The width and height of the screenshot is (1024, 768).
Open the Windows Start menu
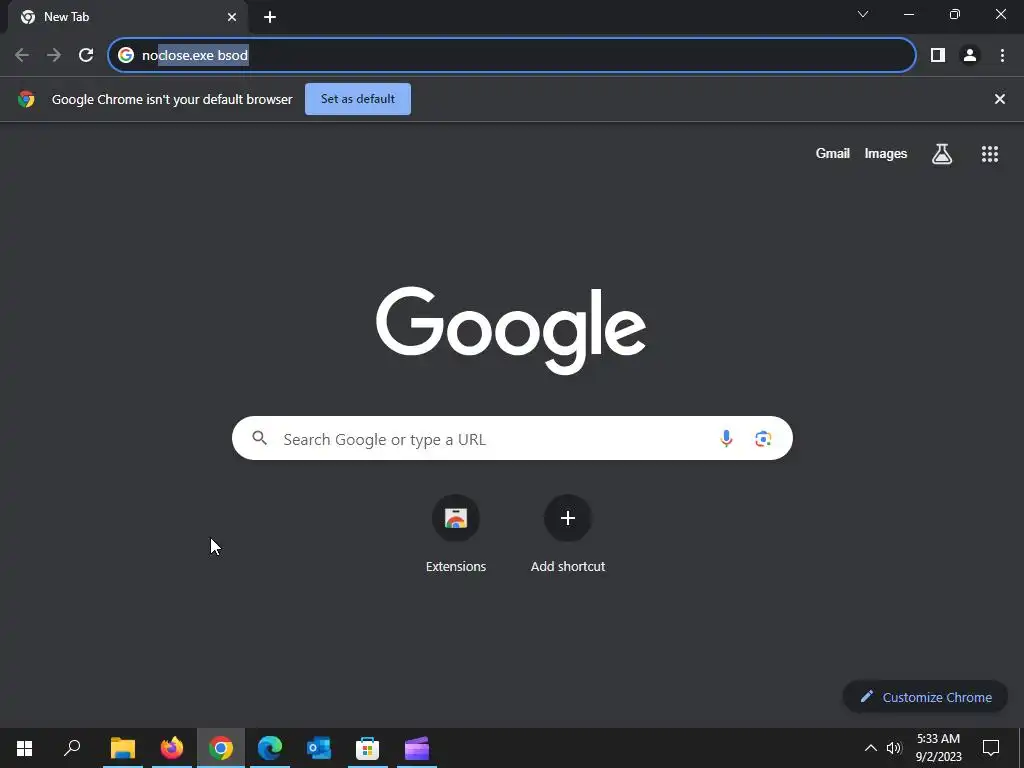[x=25, y=748]
